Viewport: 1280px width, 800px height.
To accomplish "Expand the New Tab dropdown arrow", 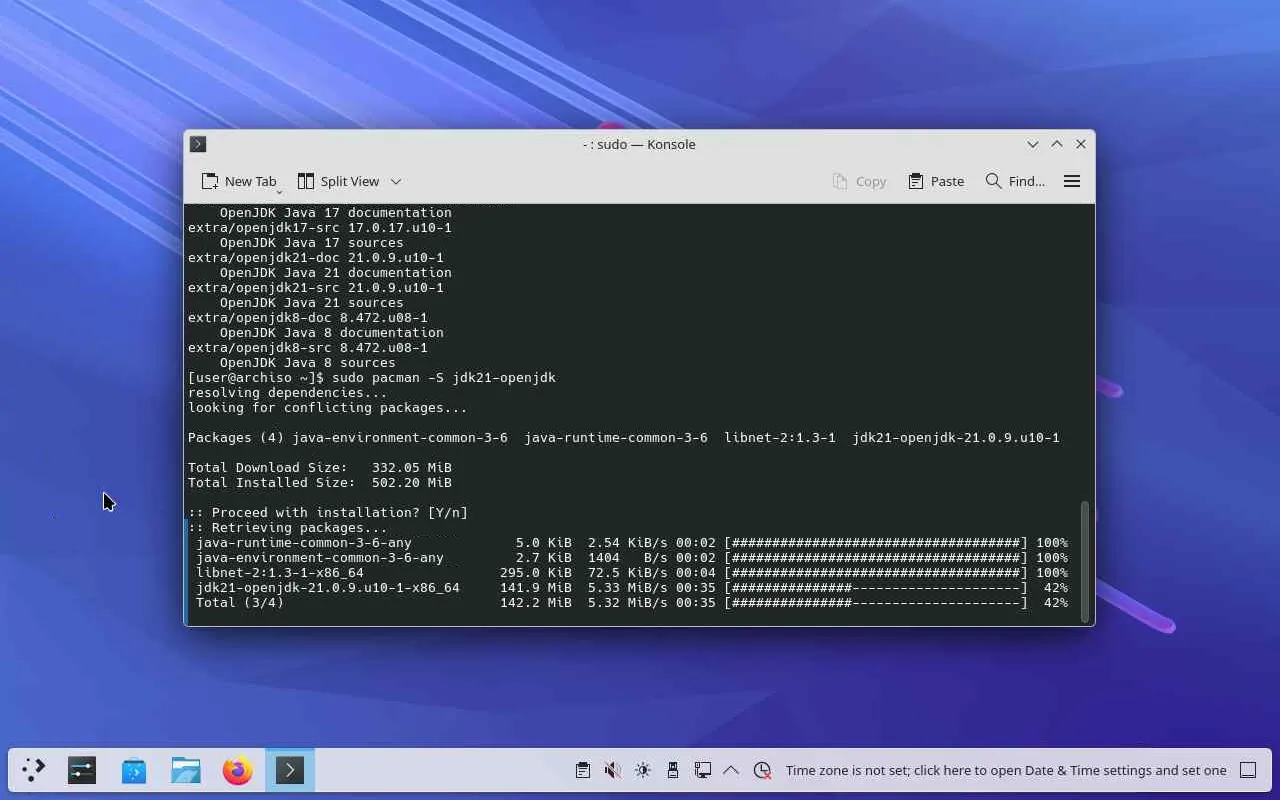I will pyautogui.click(x=279, y=190).
